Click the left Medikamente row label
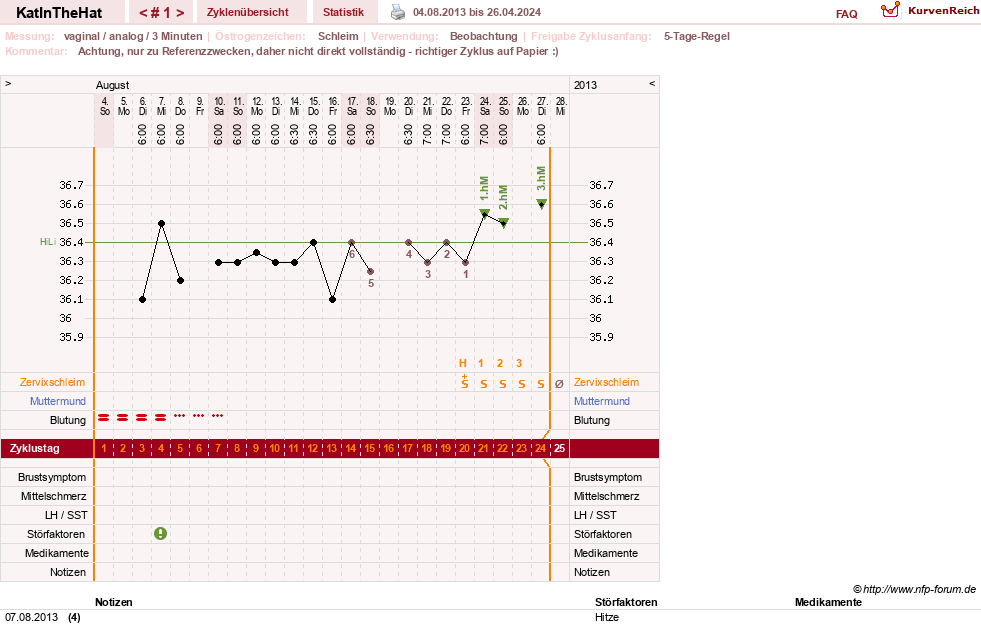 click(x=57, y=553)
